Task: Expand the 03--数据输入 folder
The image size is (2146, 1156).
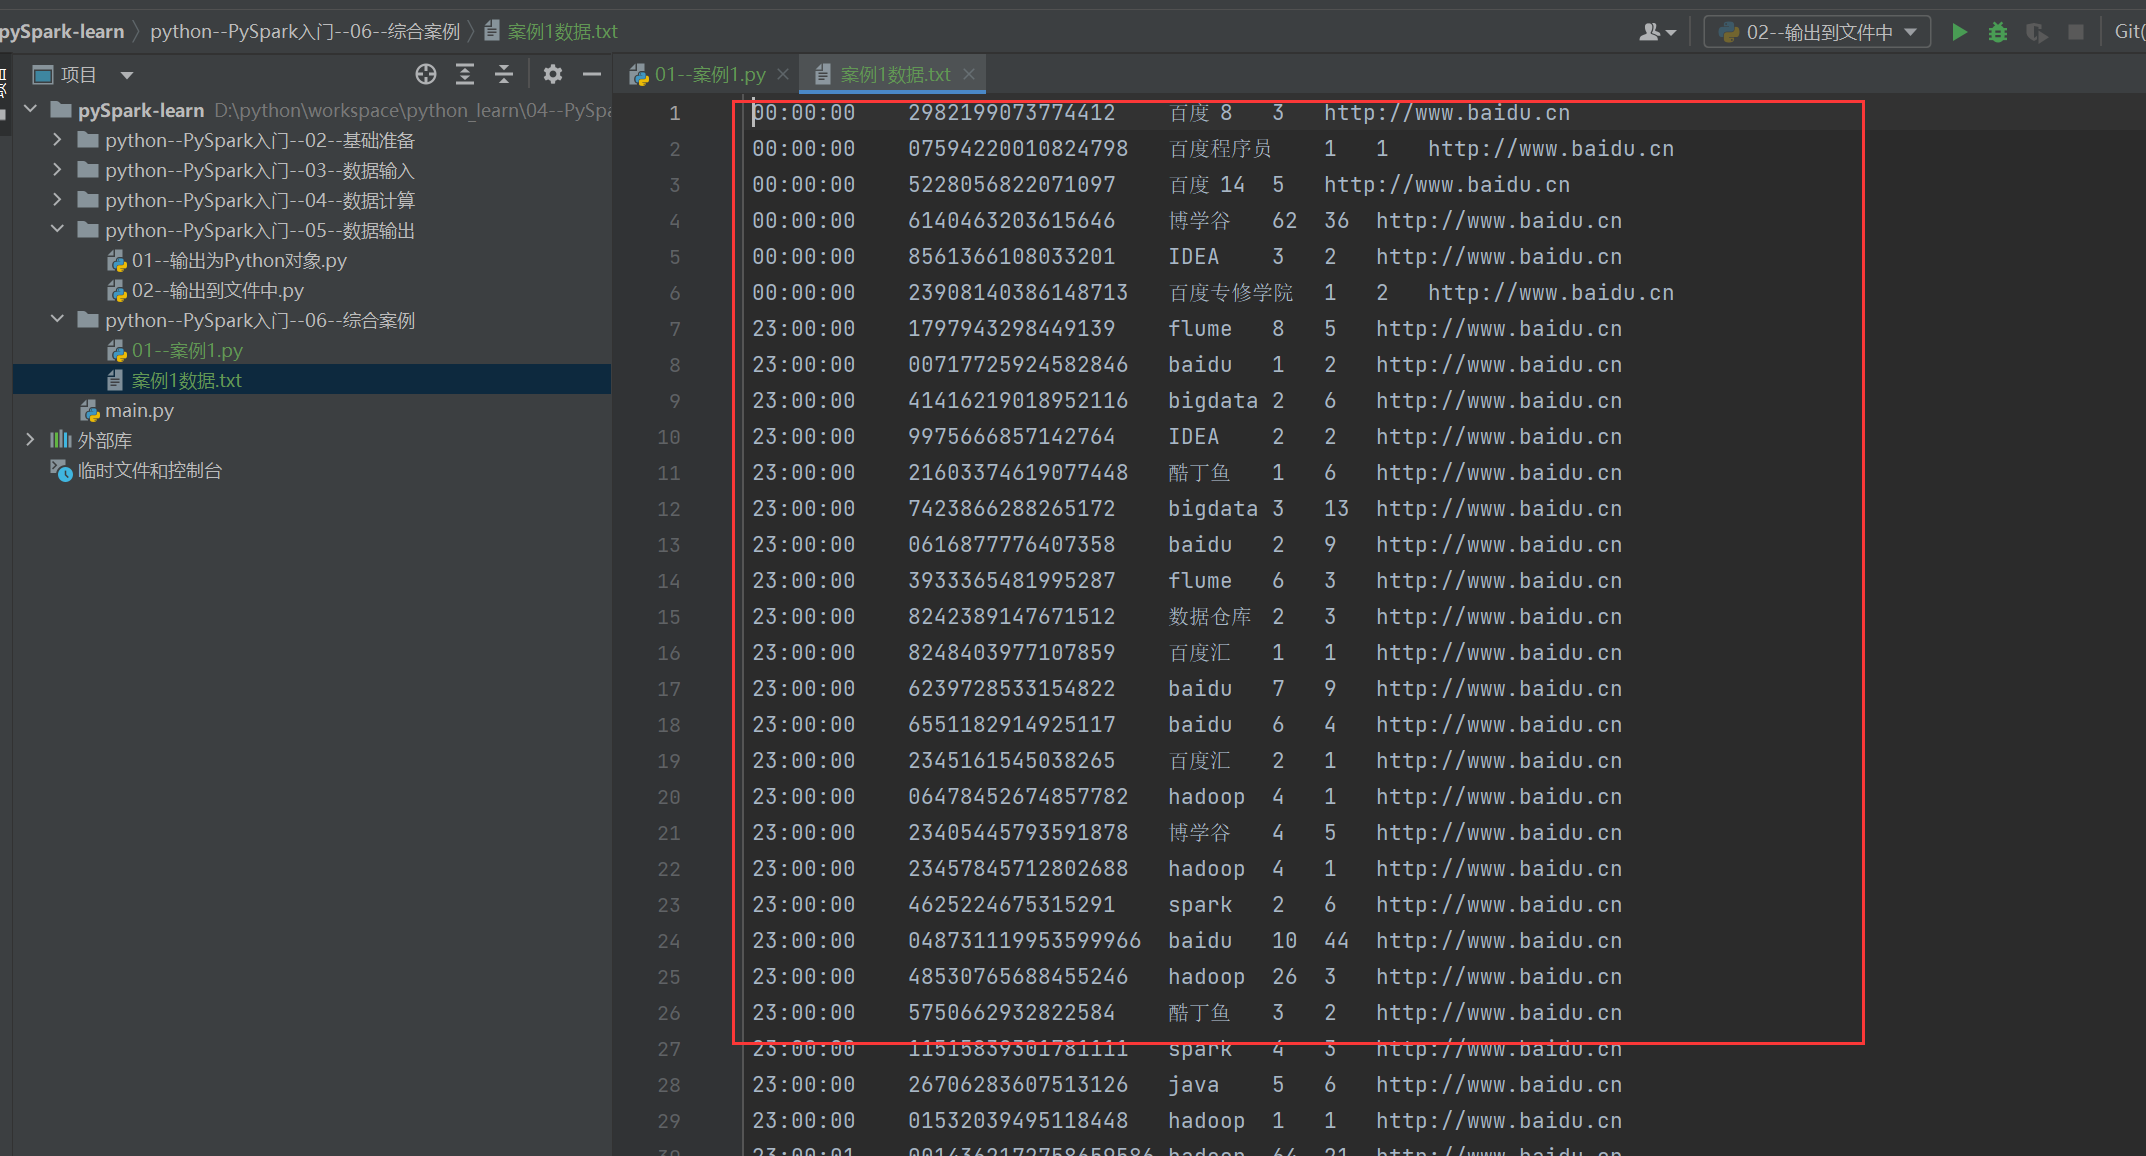Action: point(57,170)
